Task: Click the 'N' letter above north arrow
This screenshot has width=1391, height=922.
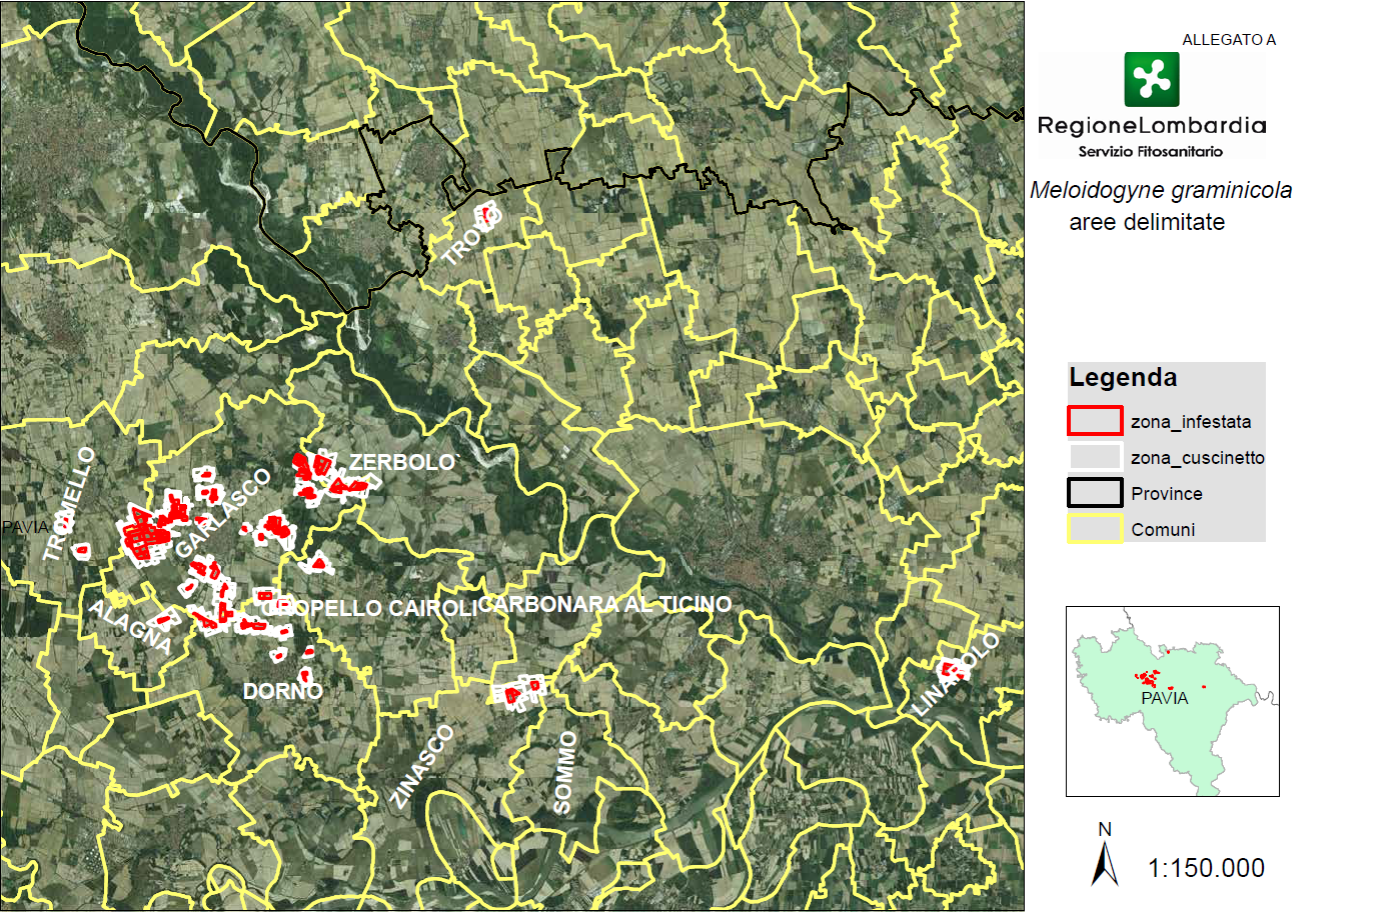Action: tap(1105, 830)
